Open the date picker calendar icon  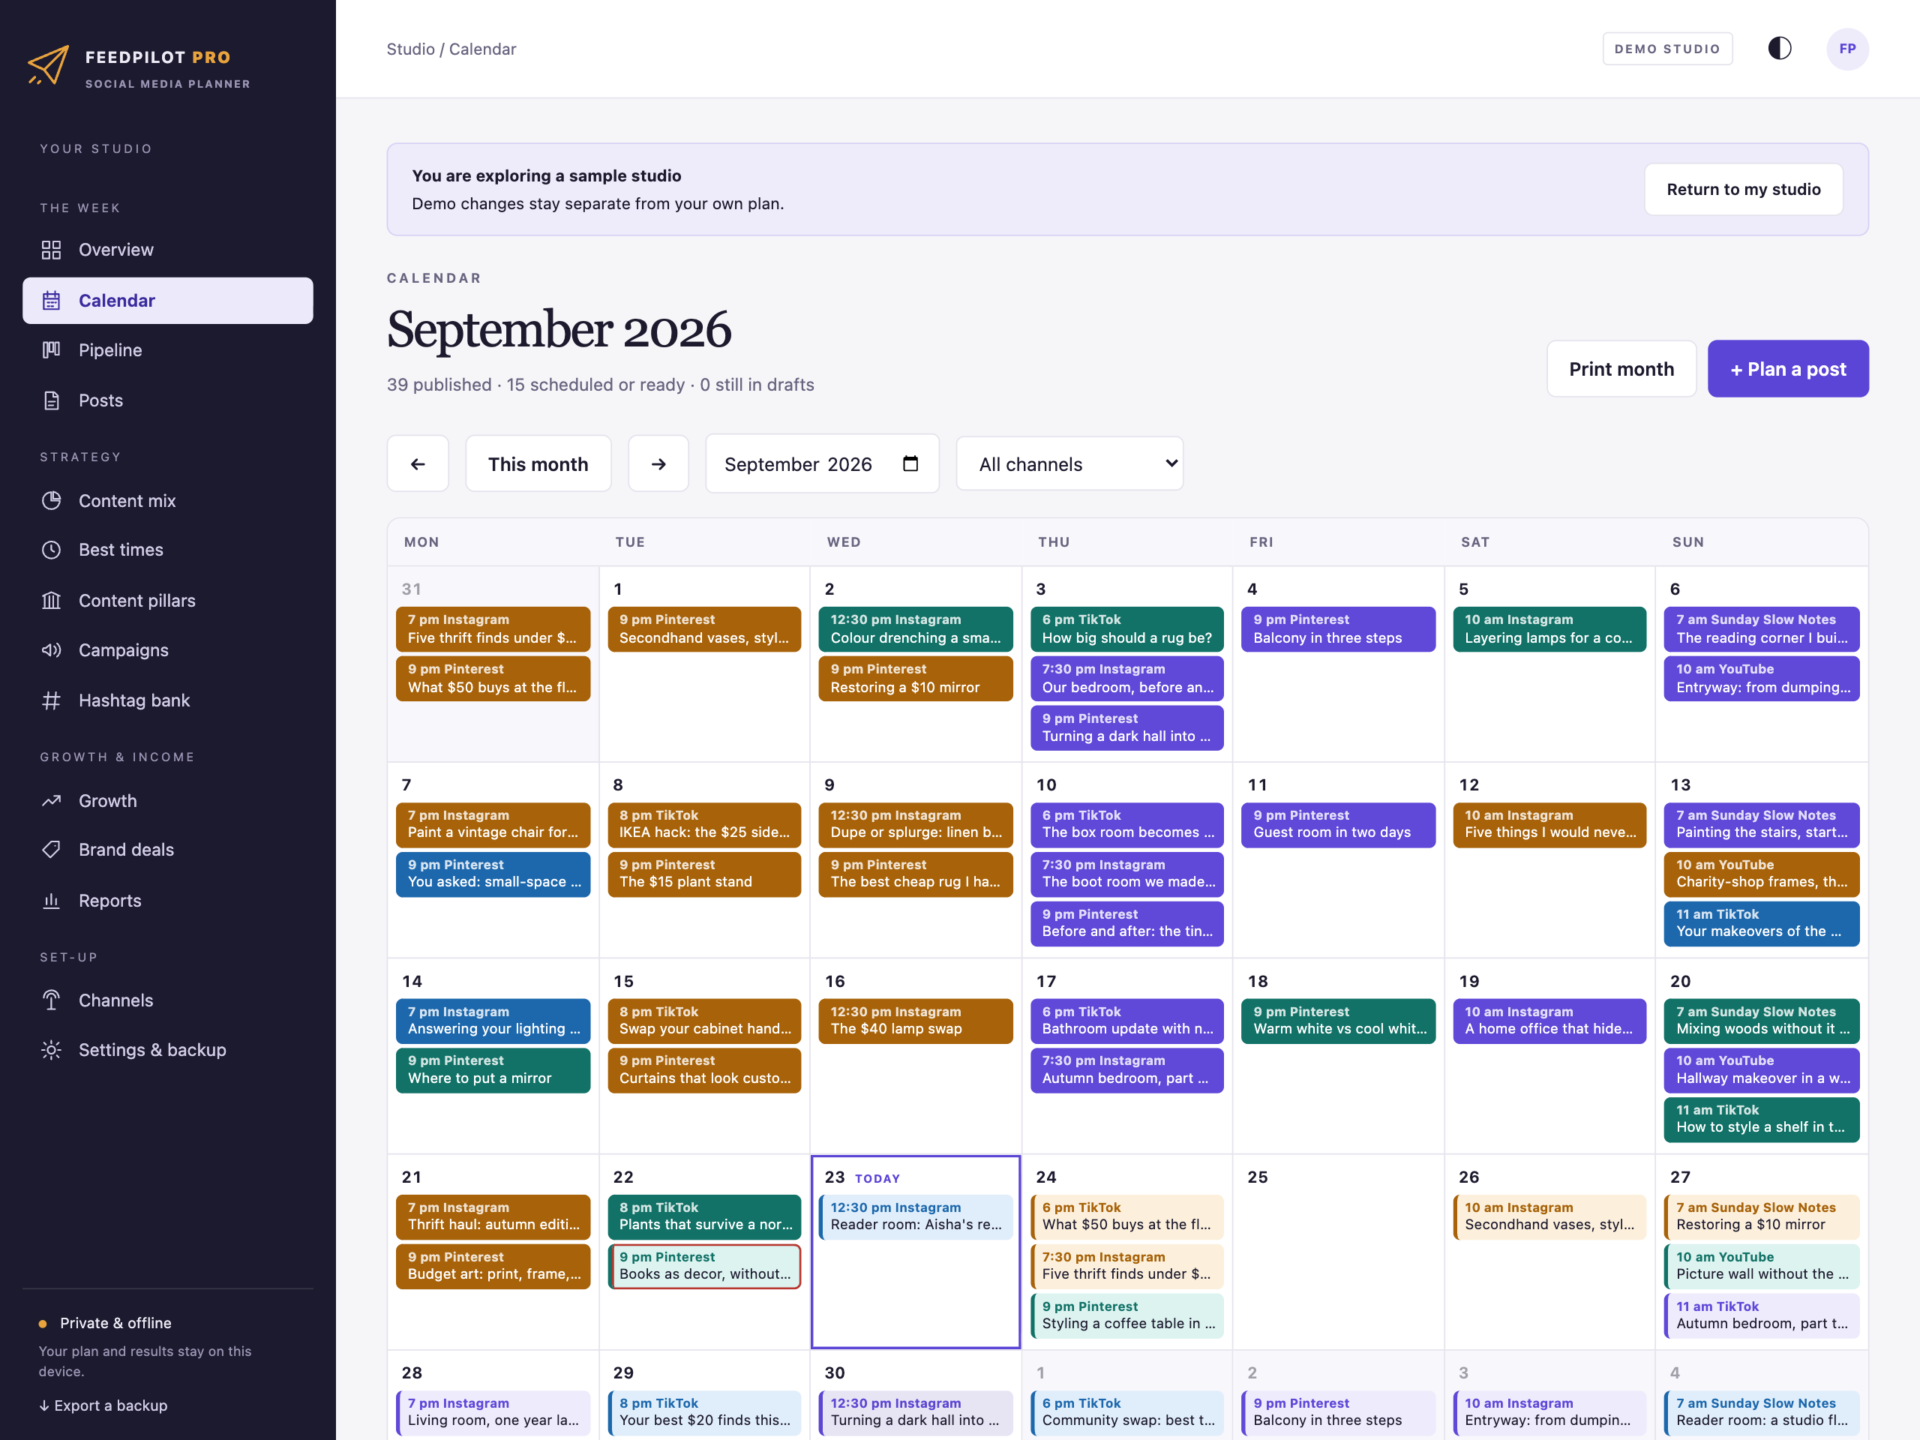[910, 464]
